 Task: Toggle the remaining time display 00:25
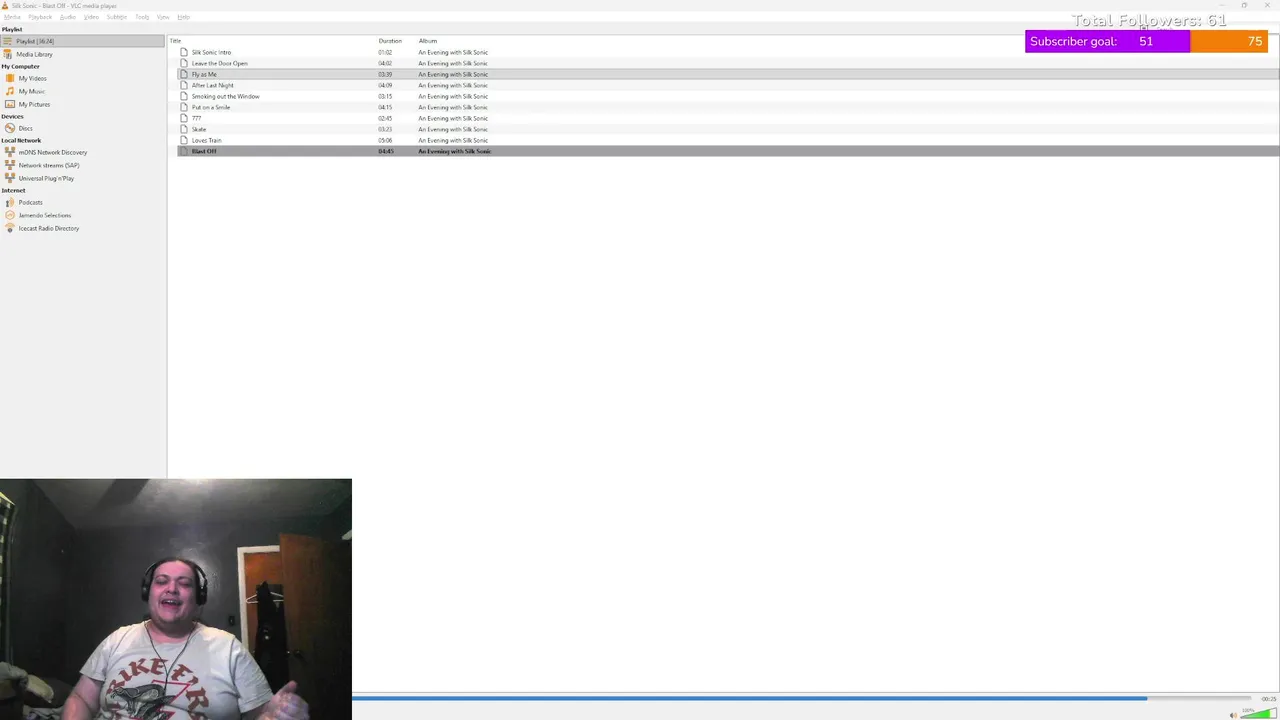[1269, 698]
